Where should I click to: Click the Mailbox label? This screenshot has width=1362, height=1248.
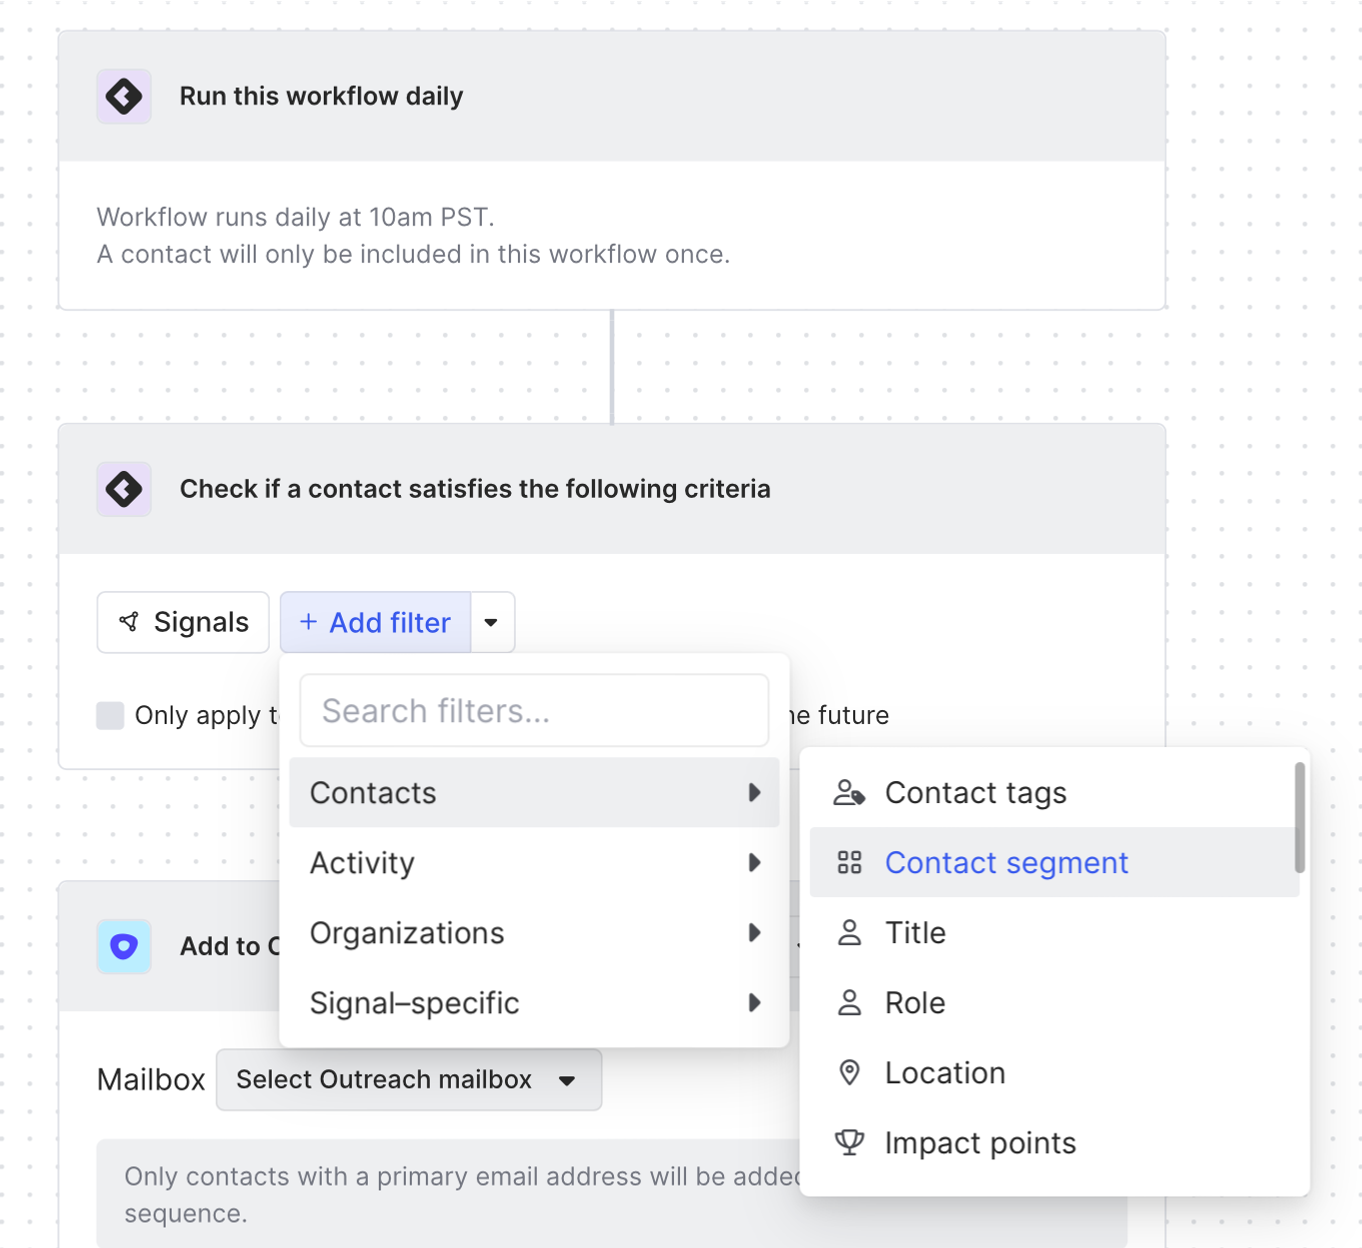[x=151, y=1080]
